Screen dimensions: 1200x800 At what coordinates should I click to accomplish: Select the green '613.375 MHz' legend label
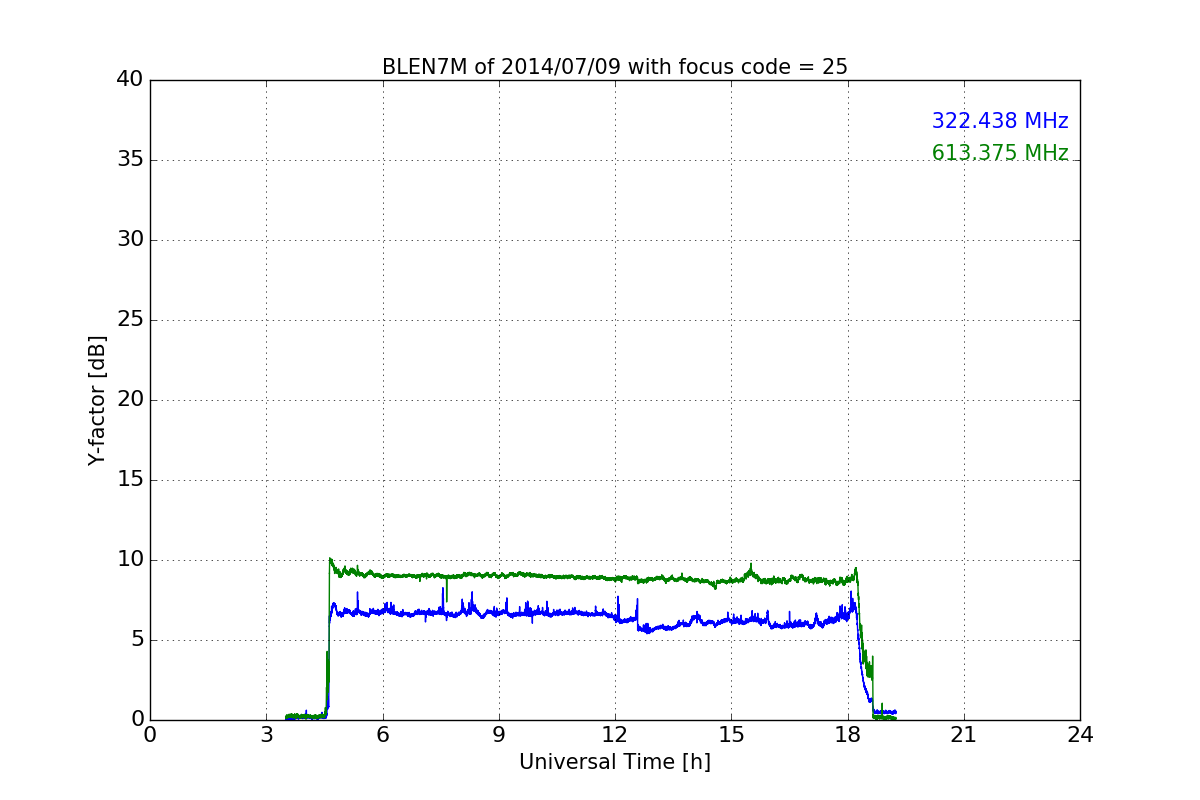coord(1000,153)
